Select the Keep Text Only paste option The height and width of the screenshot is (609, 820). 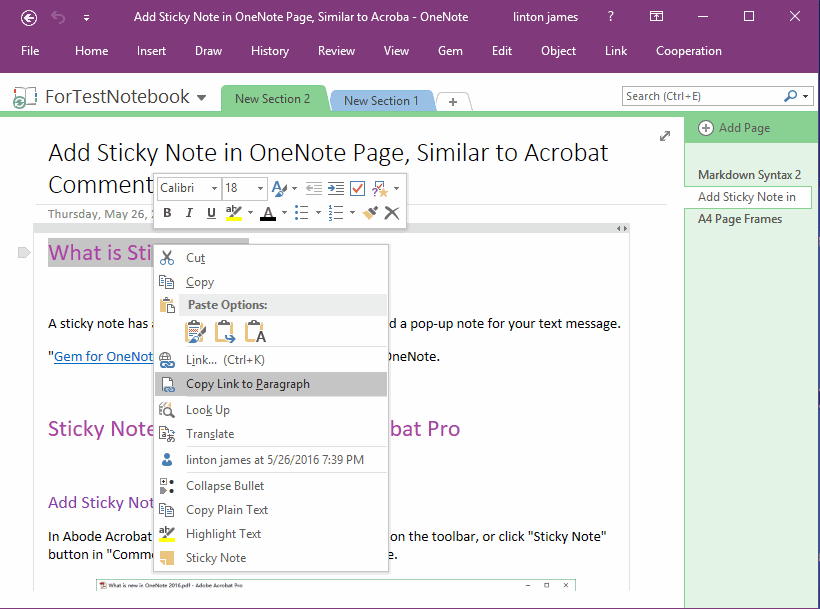point(255,331)
